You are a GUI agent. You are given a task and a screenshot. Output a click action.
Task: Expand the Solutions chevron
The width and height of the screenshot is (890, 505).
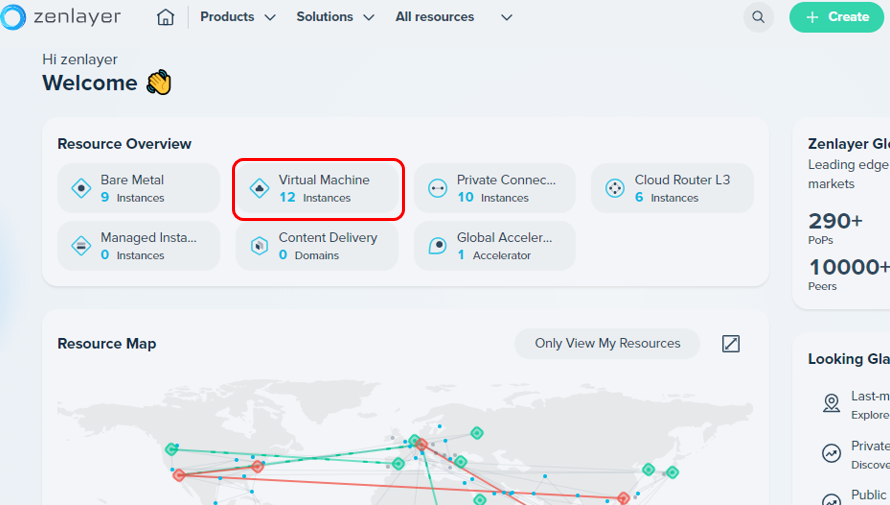pos(369,18)
